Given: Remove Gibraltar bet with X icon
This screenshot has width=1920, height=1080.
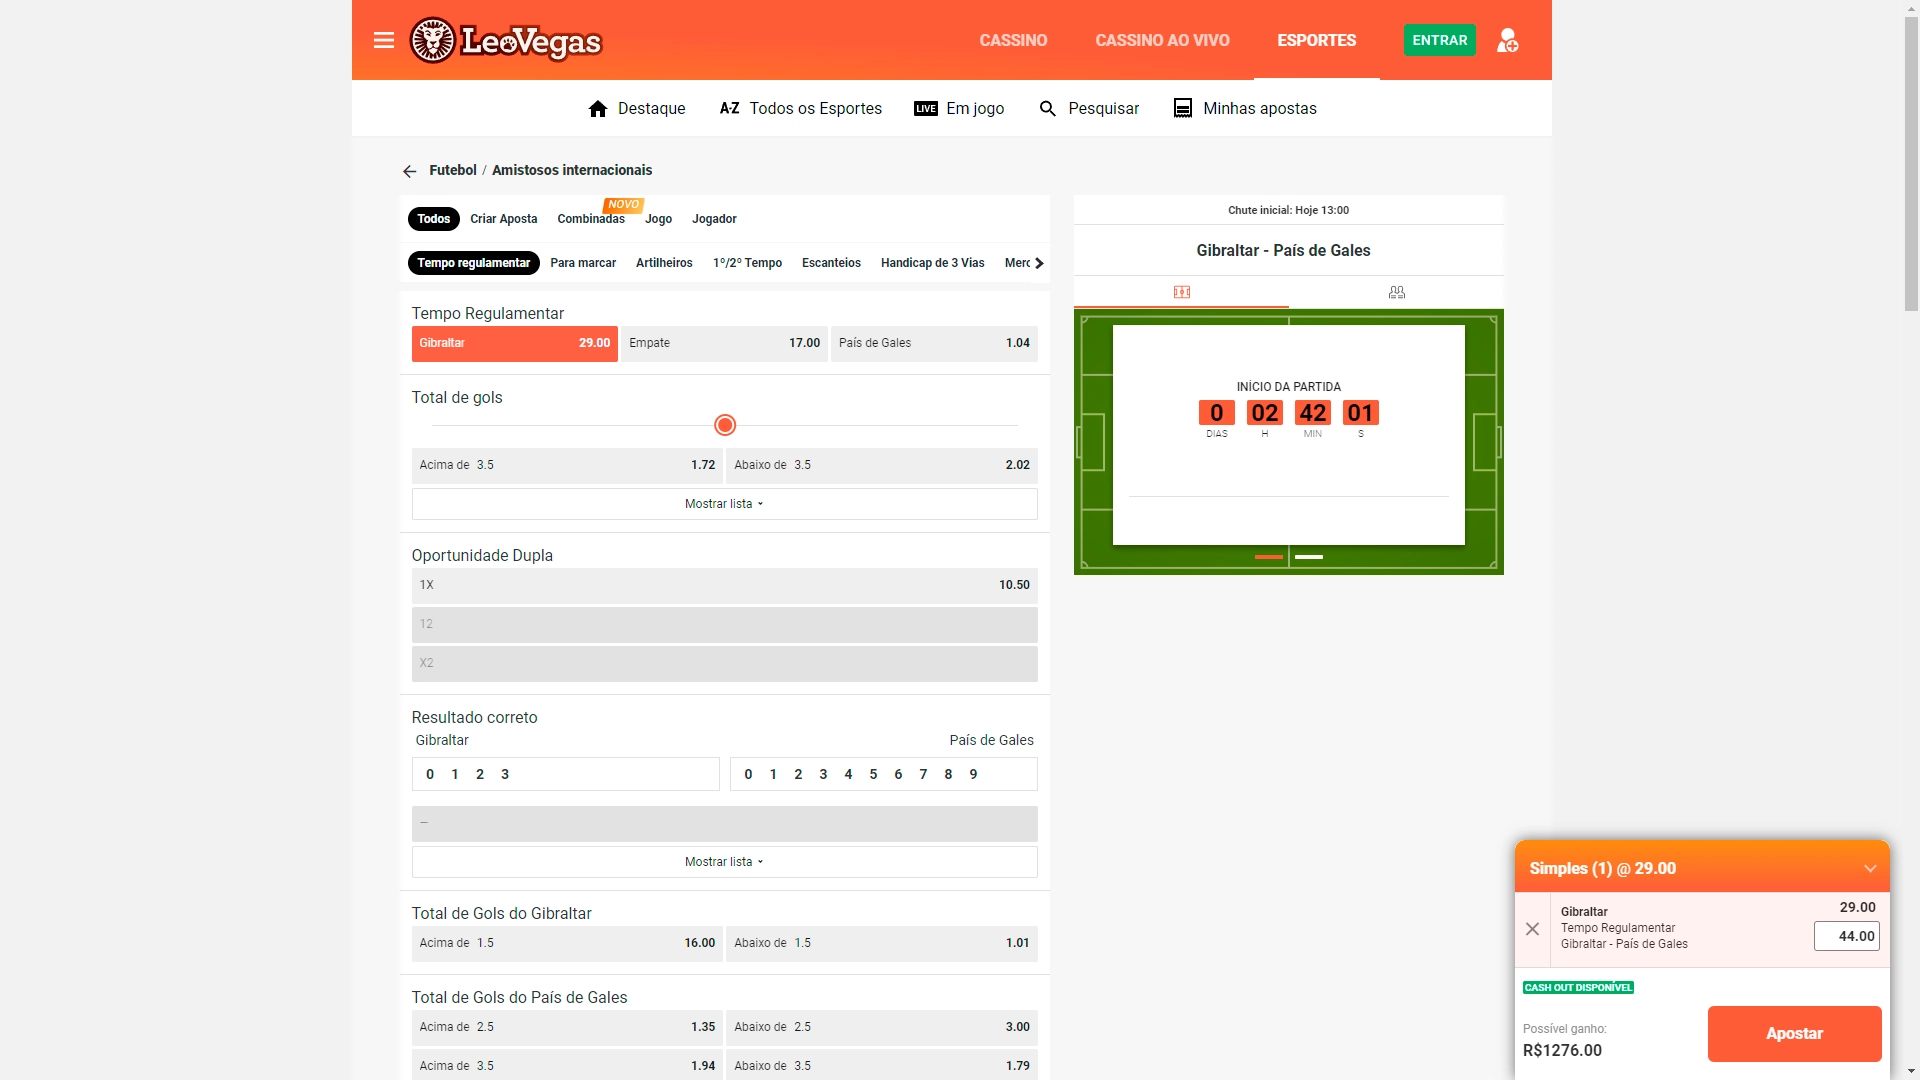Looking at the screenshot, I should (1532, 929).
